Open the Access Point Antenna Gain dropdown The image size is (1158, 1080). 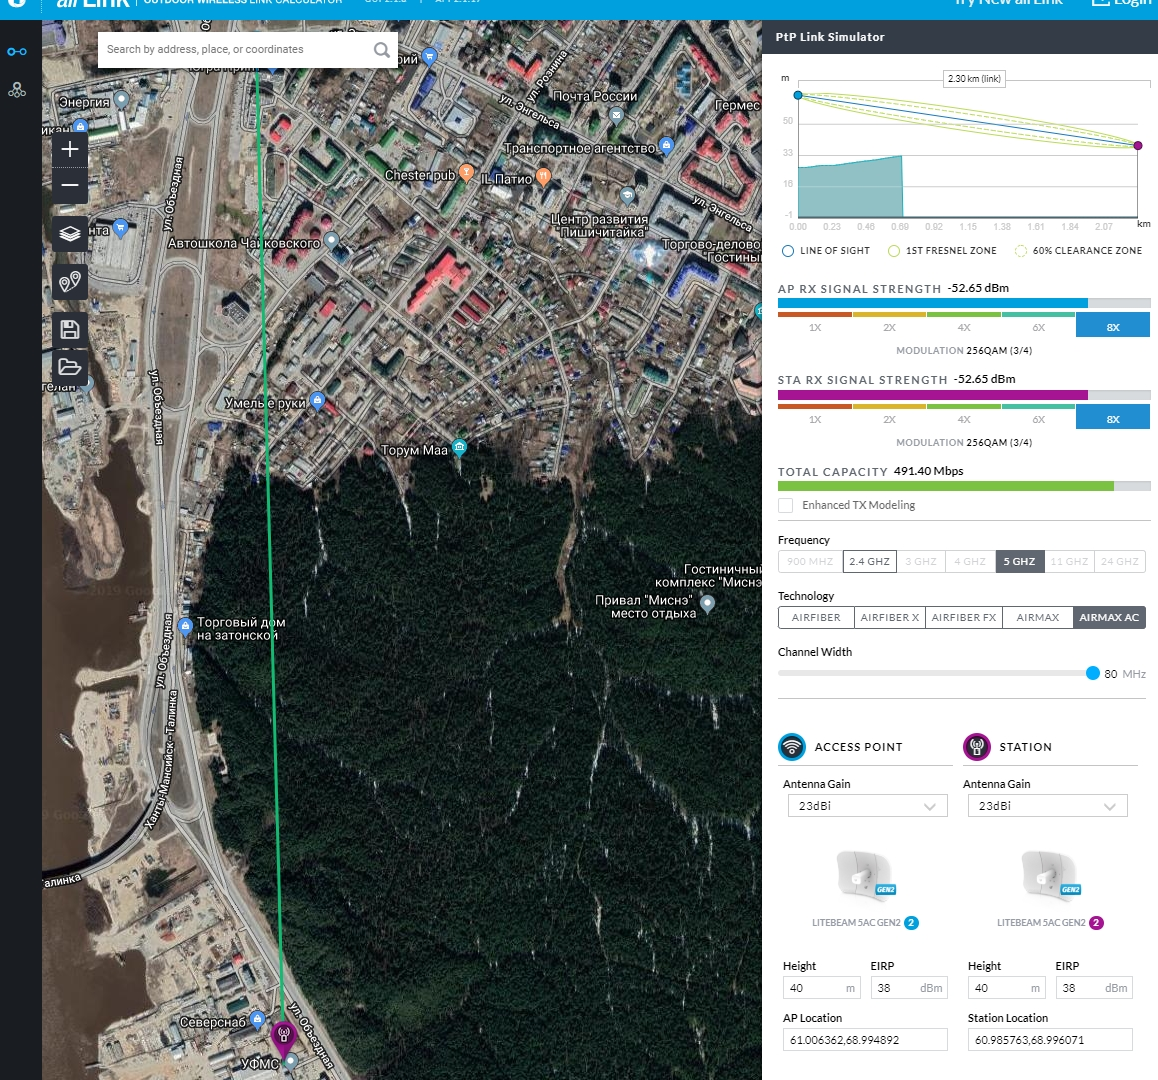(x=868, y=806)
